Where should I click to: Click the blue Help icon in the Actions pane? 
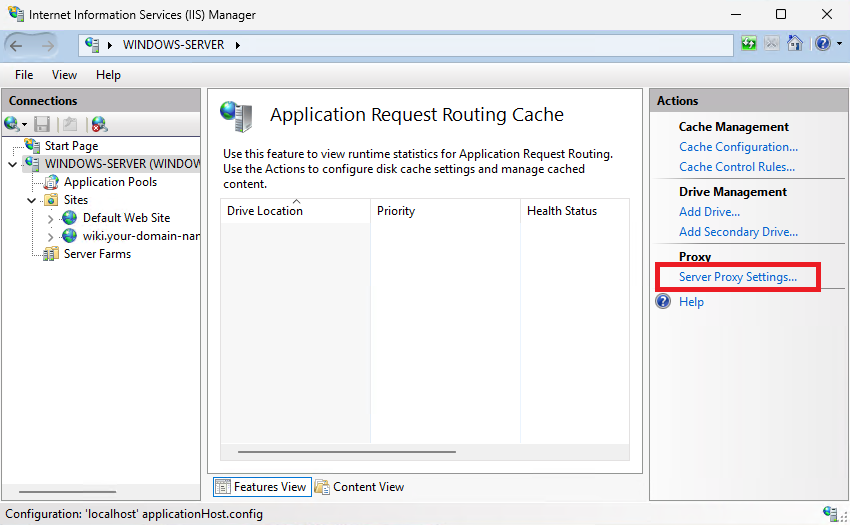[x=663, y=301]
